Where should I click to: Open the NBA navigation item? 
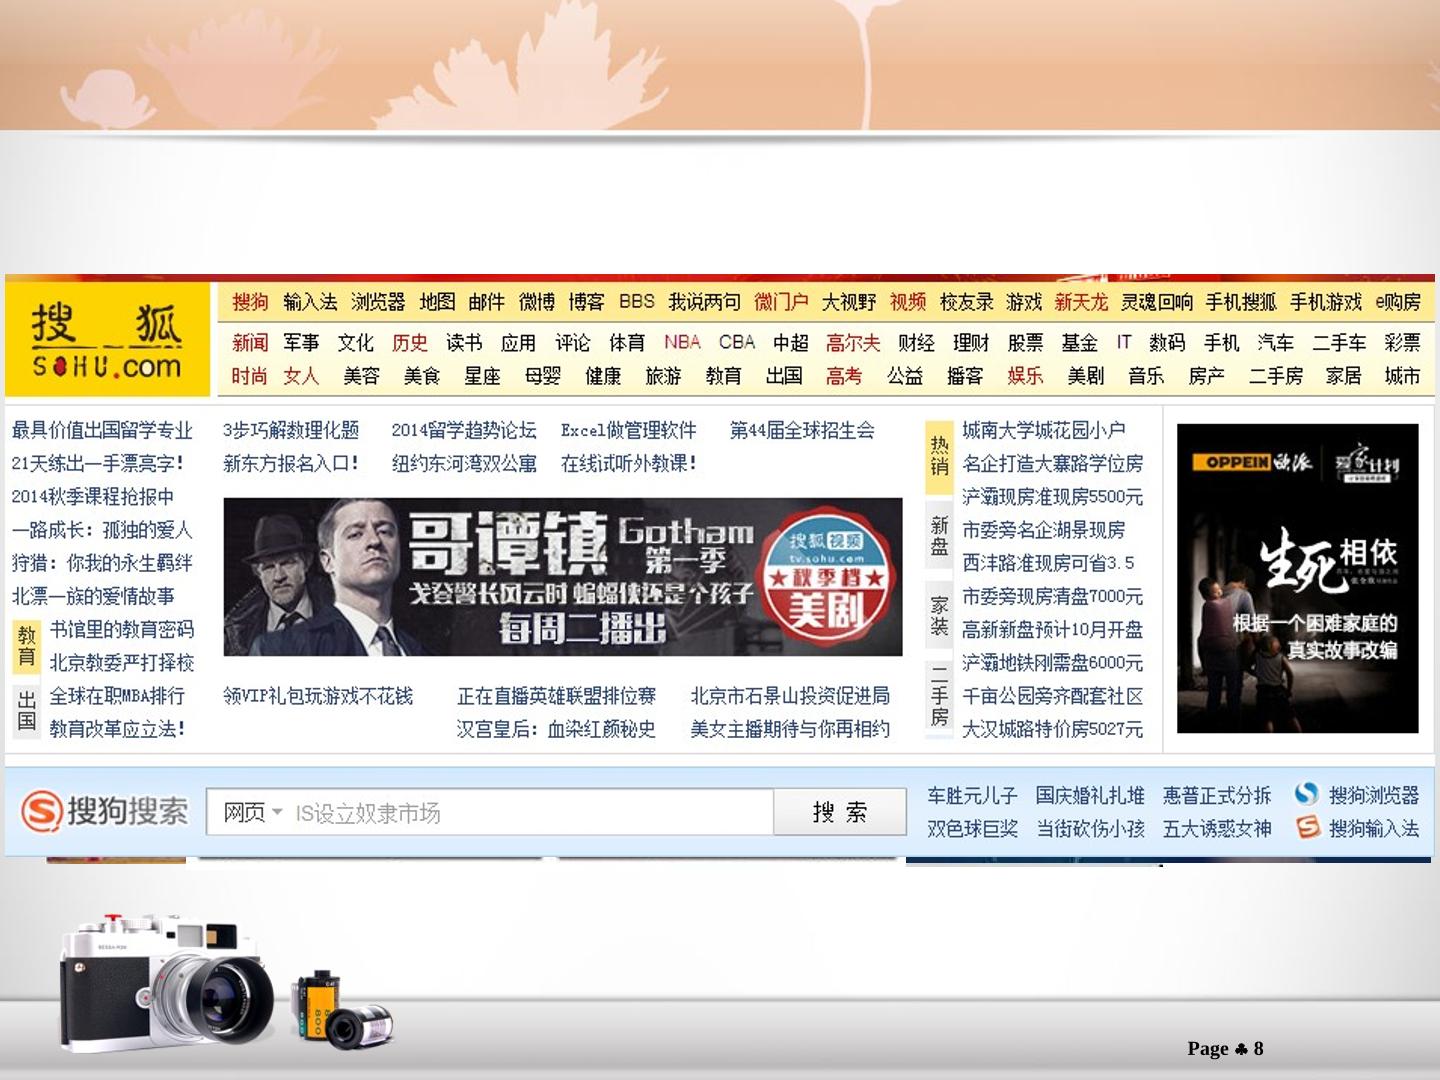click(x=682, y=342)
